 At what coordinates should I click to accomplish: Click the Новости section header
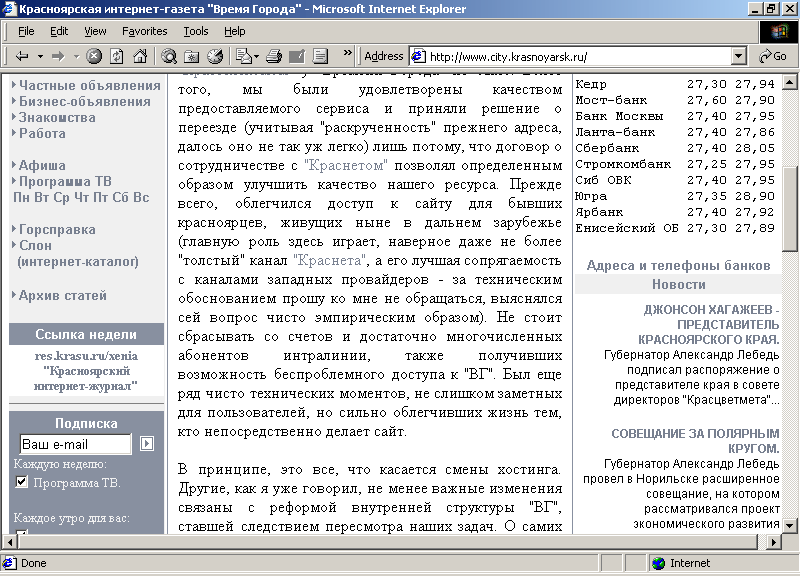pyautogui.click(x=678, y=284)
